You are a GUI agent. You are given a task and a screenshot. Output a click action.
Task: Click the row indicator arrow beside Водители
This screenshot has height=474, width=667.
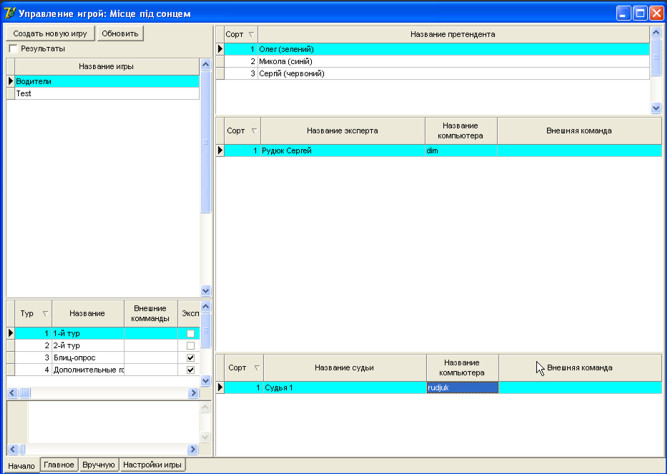coord(10,82)
